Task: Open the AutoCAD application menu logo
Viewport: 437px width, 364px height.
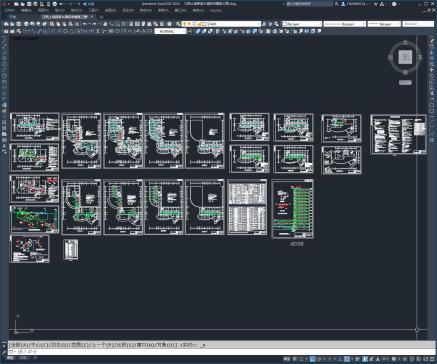Action: tap(5, 4)
